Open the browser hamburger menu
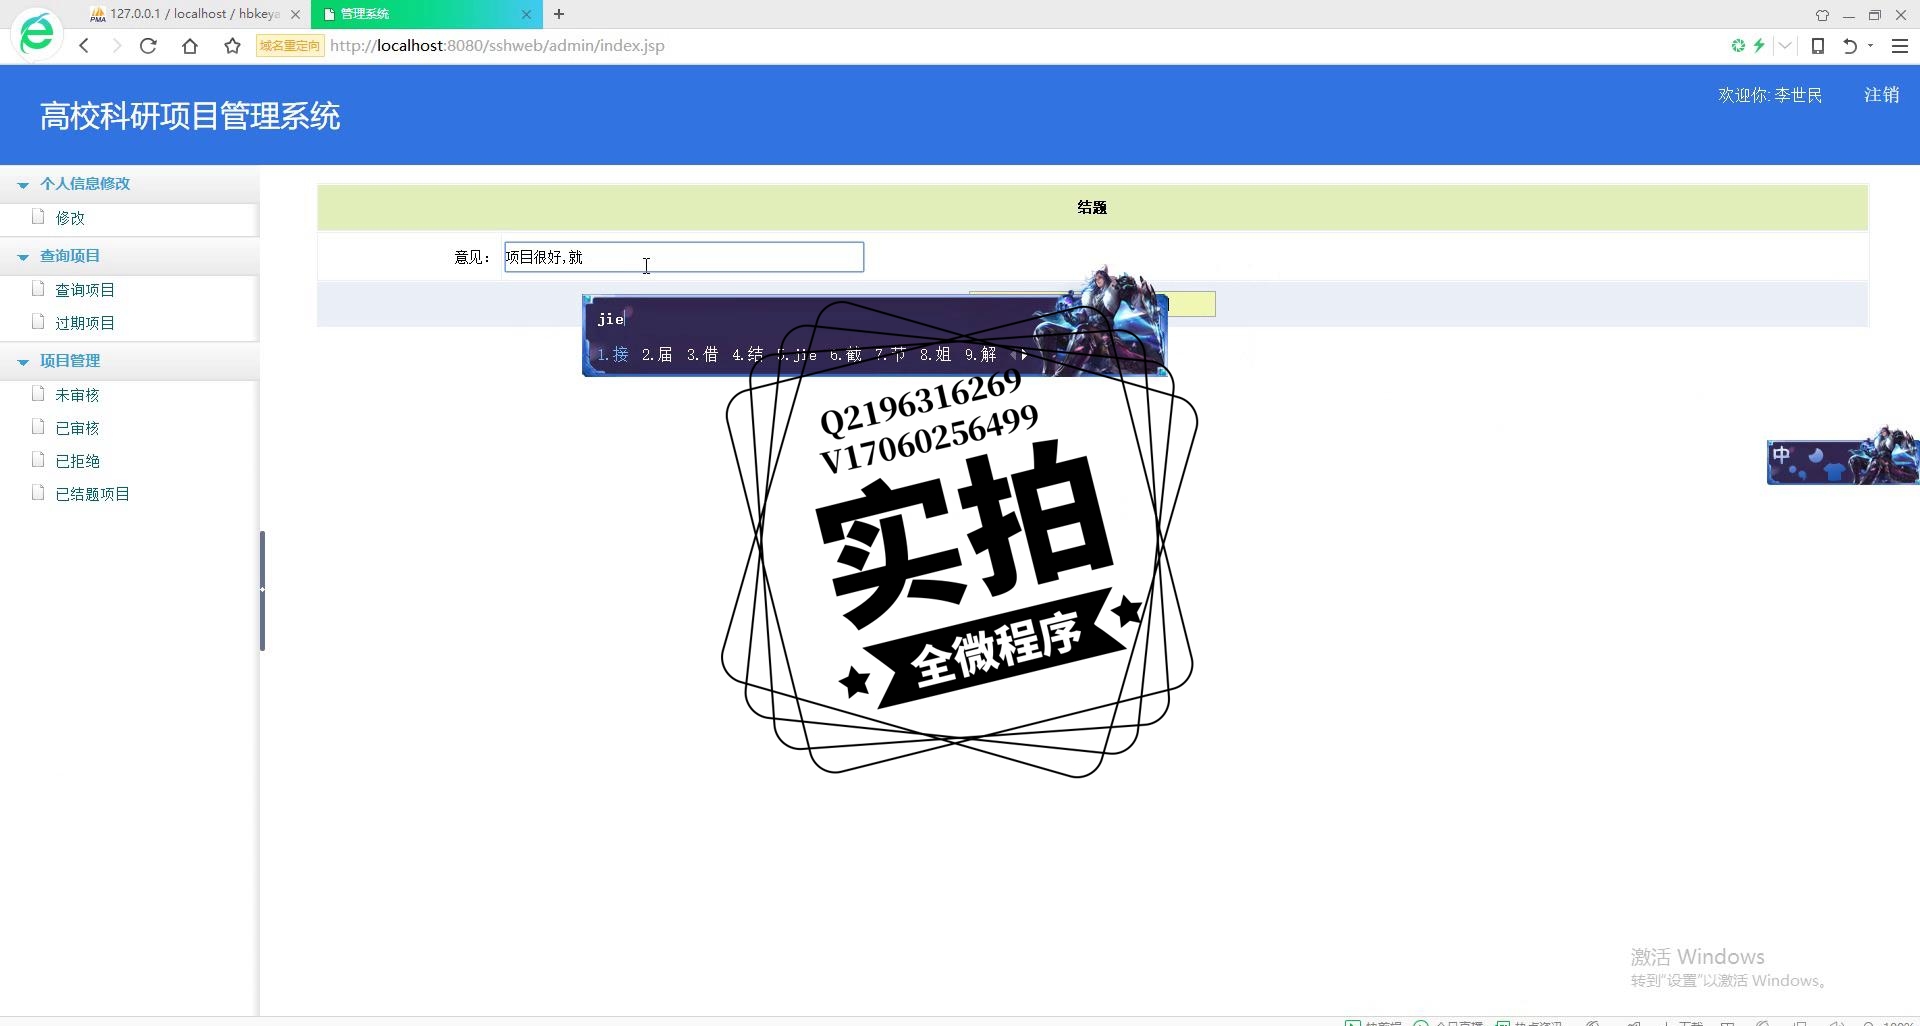1920x1026 pixels. pos(1900,46)
